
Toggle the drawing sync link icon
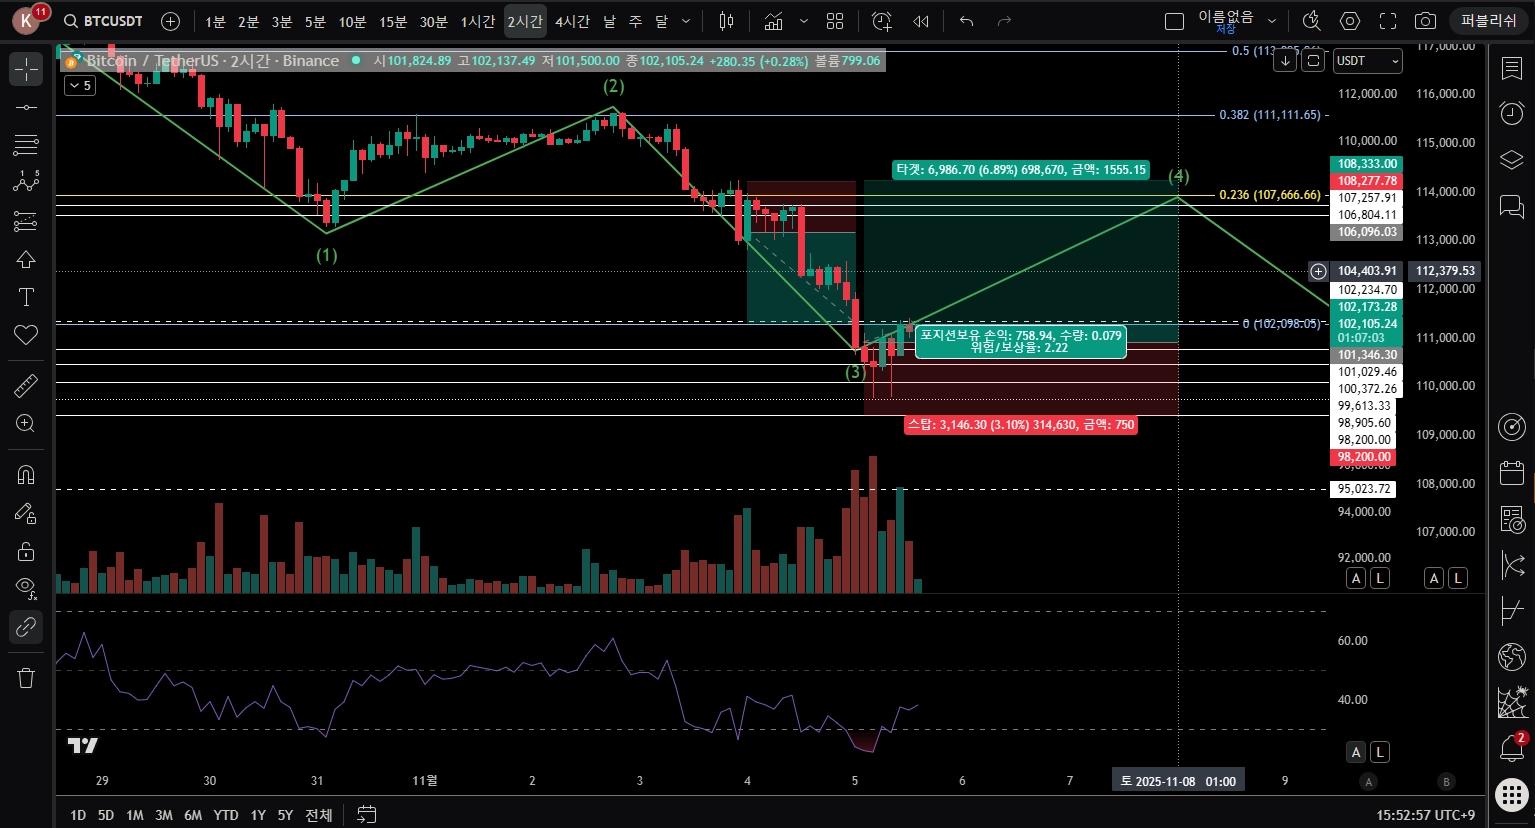click(26, 627)
